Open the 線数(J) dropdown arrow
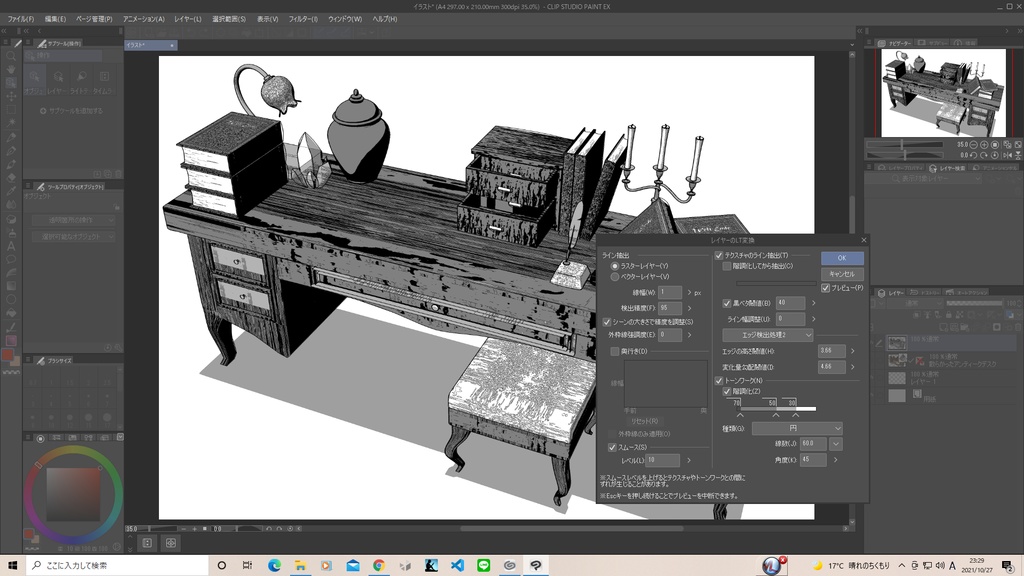 [x=835, y=445]
